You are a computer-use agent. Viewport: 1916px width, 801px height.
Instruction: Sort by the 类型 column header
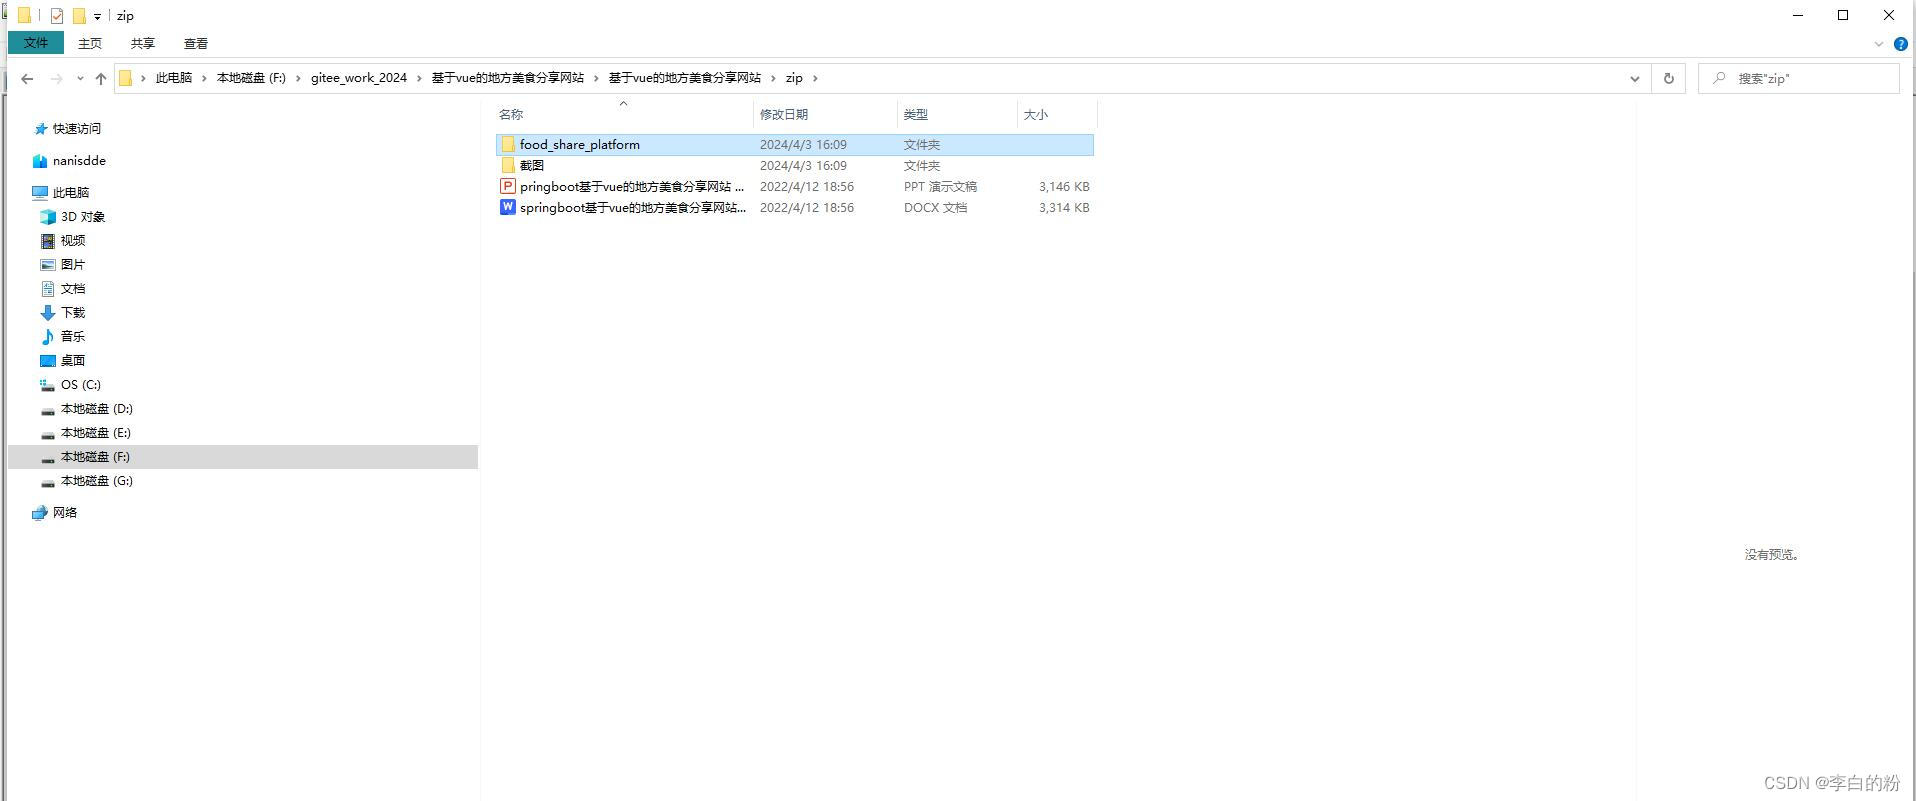957,114
